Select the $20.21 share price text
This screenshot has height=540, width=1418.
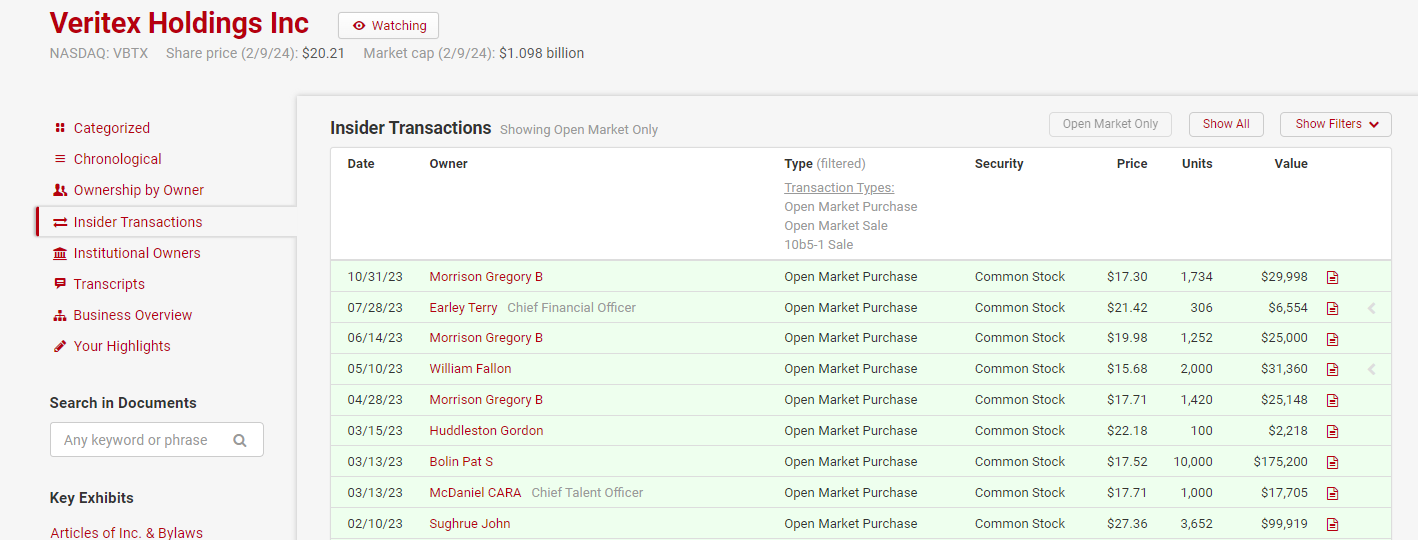[323, 54]
